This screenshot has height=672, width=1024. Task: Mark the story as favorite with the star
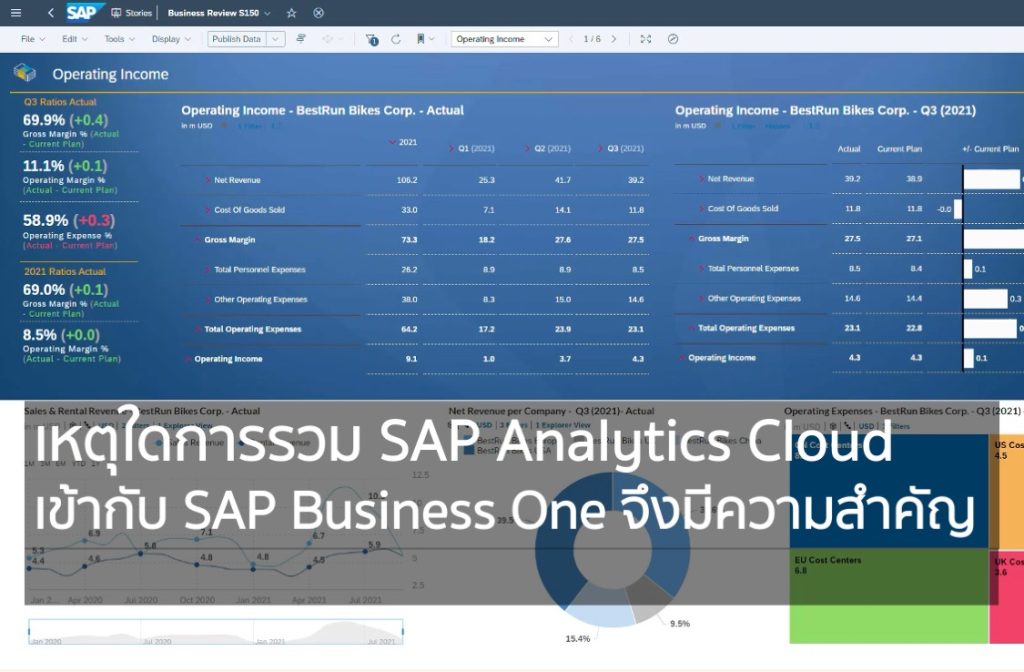pos(292,12)
